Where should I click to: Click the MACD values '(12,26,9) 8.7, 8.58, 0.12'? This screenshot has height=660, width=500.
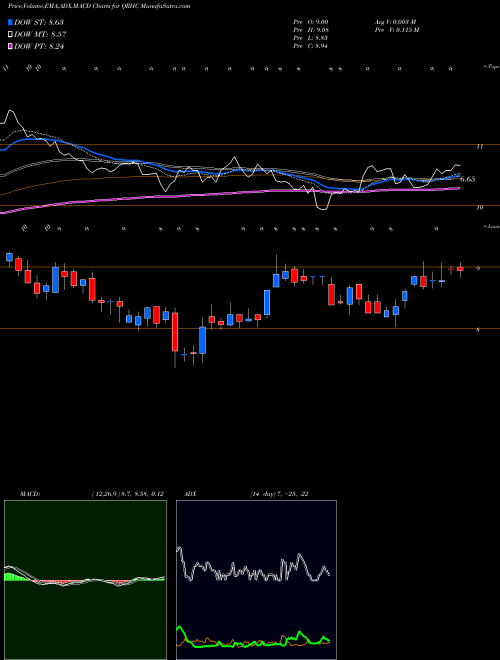[x=128, y=494]
